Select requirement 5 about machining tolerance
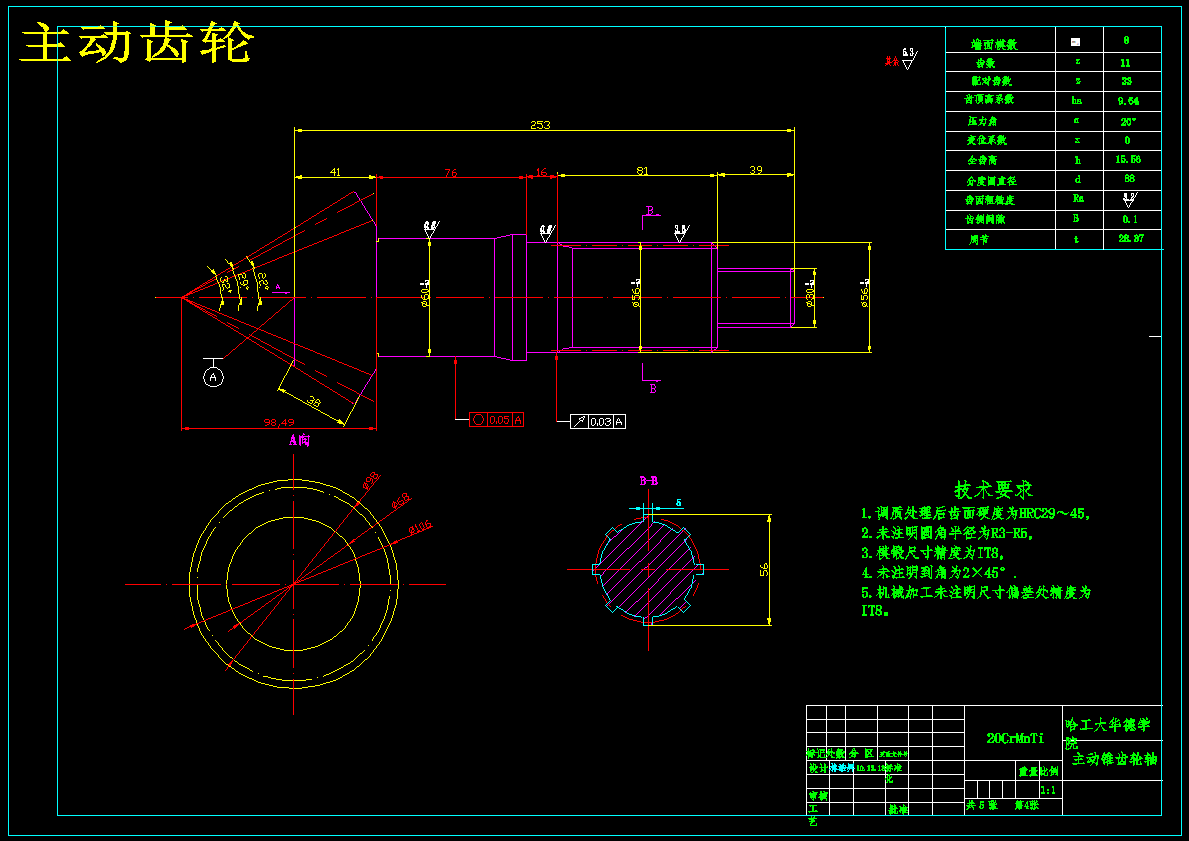 click(976, 601)
